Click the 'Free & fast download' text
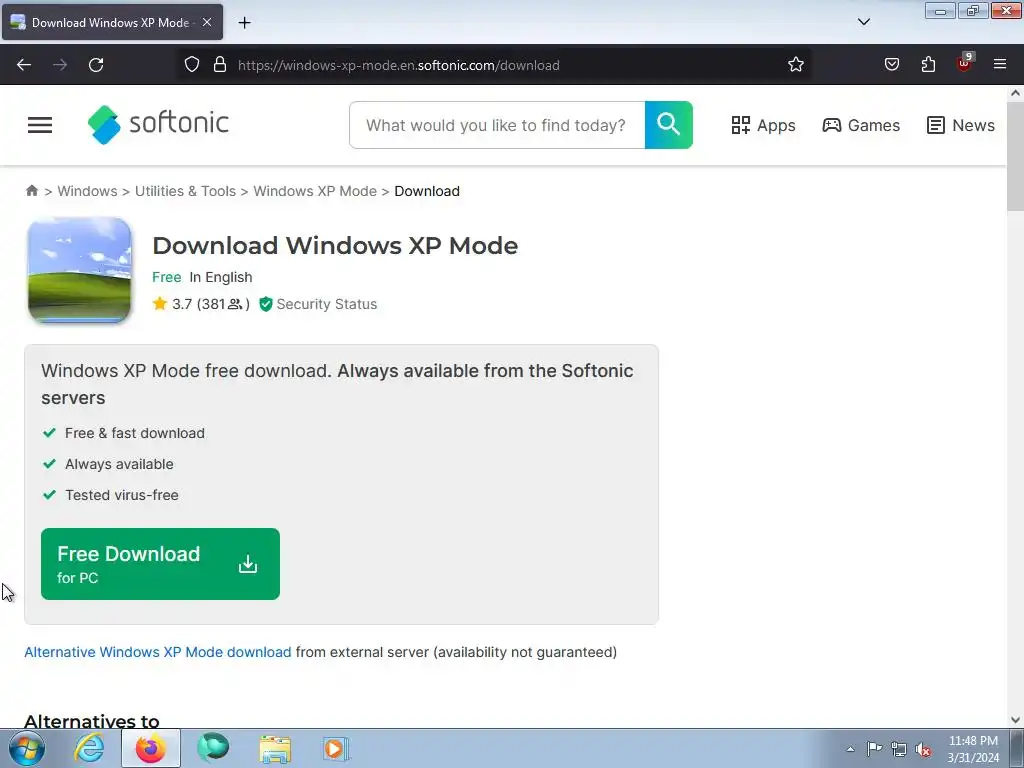This screenshot has width=1024, height=768. tap(135, 433)
